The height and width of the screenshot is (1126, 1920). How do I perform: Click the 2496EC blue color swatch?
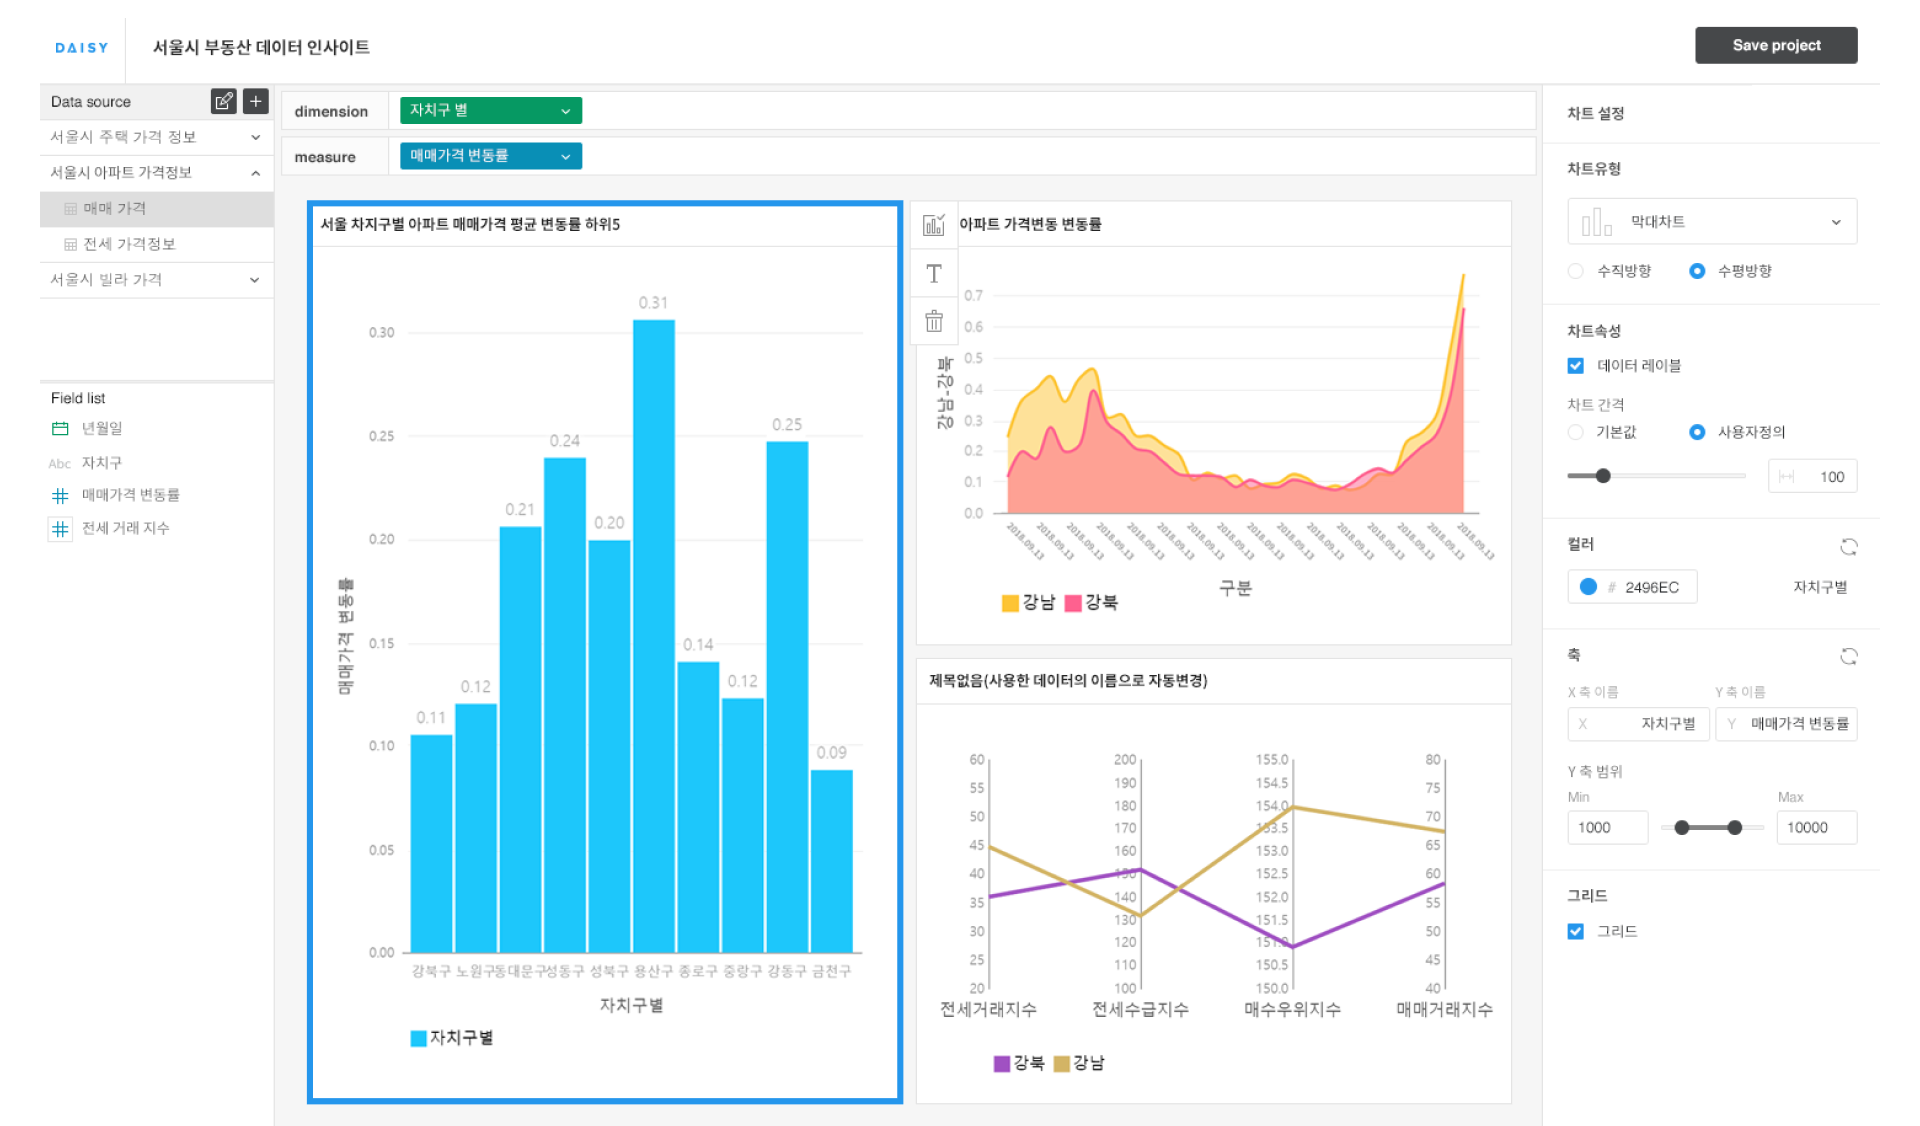click(x=1588, y=587)
